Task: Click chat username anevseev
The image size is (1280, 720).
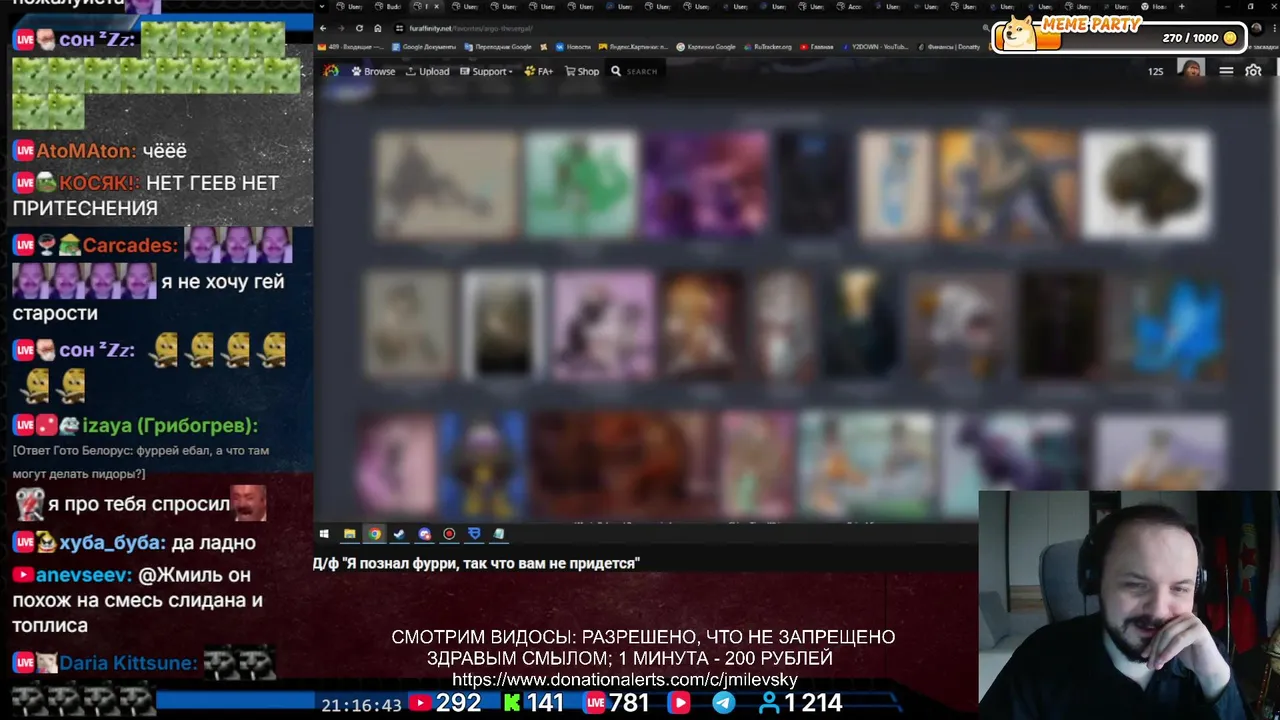Action: click(84, 575)
